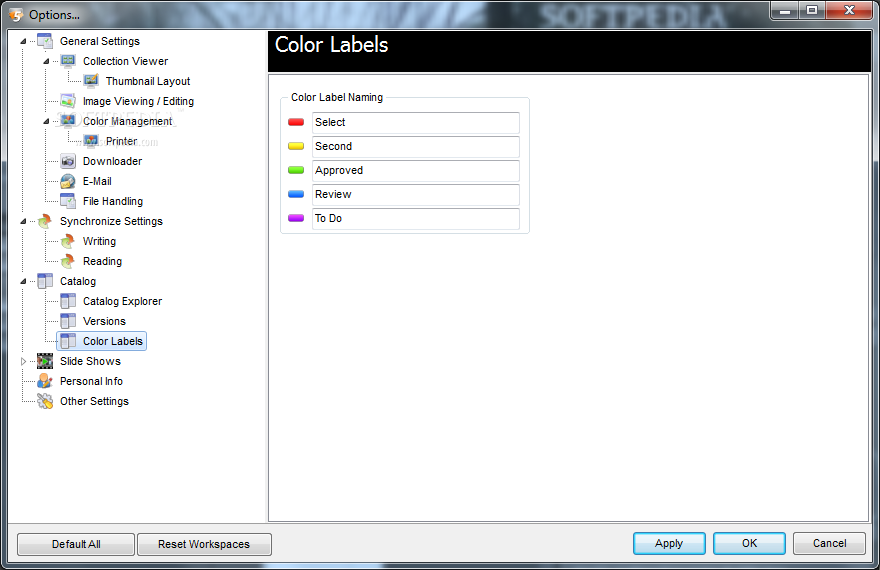Select Printer under Color Management
880x570 pixels.
(121, 141)
